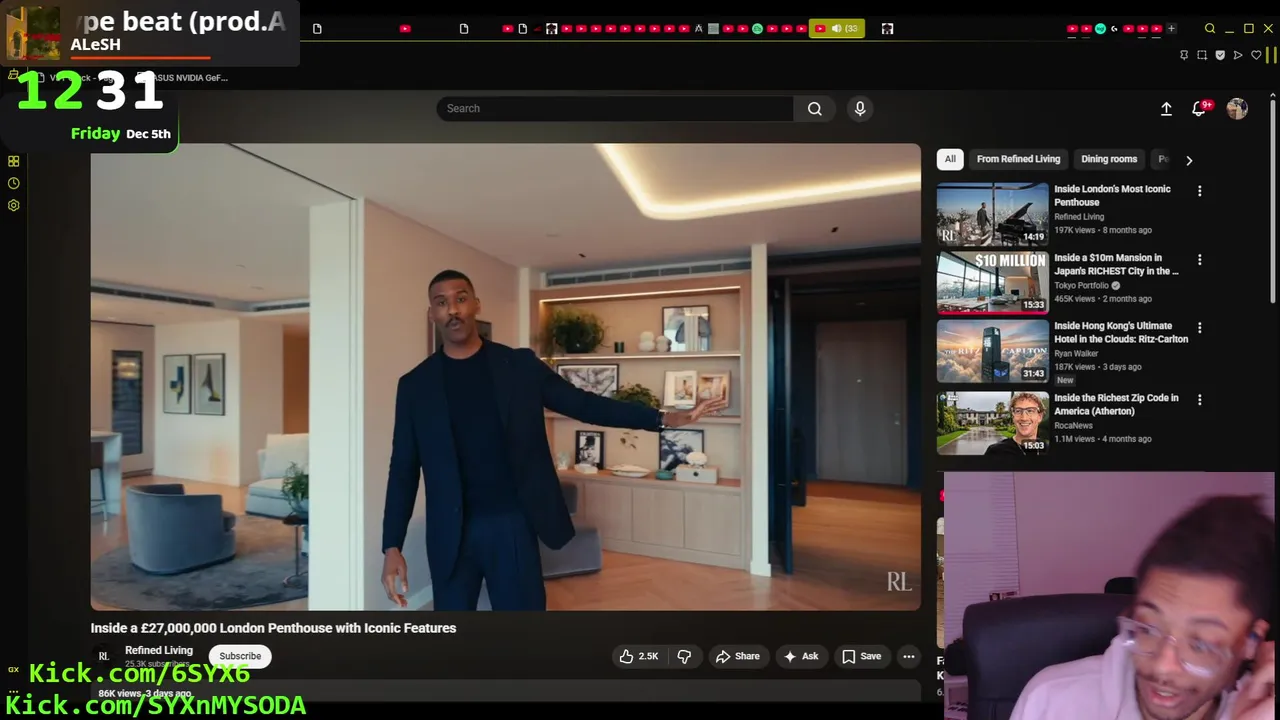
Task: Click the video title Inside a £27,000,000 London Penthouse
Action: point(273,628)
